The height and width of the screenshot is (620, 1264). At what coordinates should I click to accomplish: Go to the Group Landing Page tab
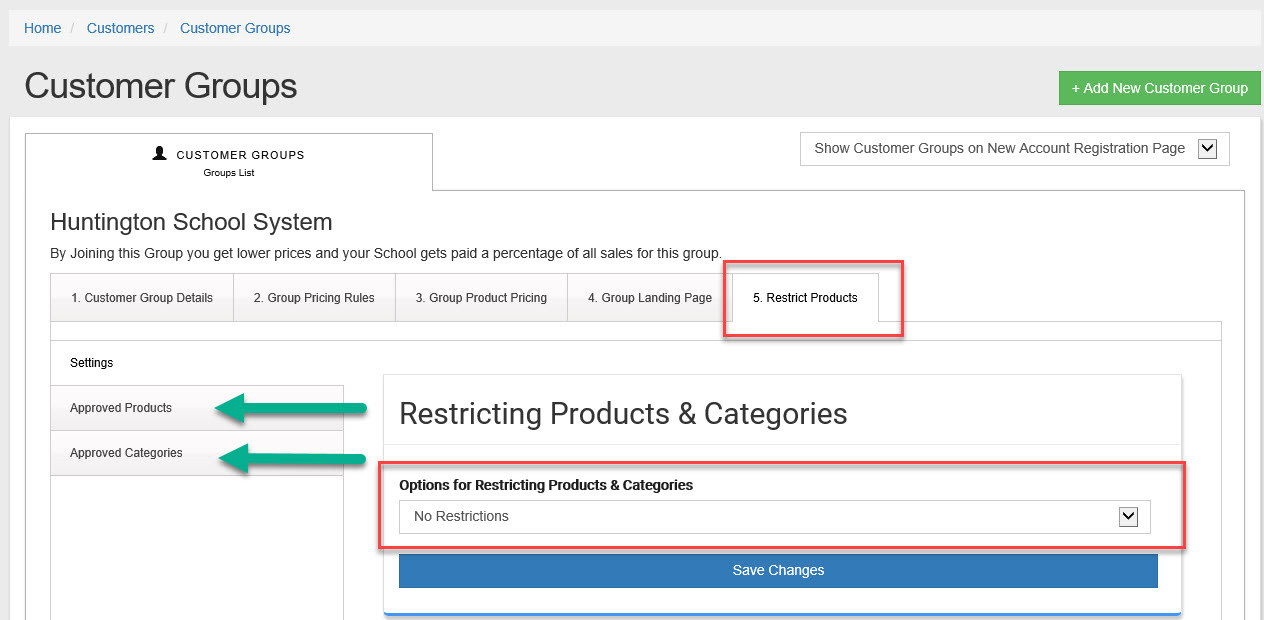pos(650,298)
